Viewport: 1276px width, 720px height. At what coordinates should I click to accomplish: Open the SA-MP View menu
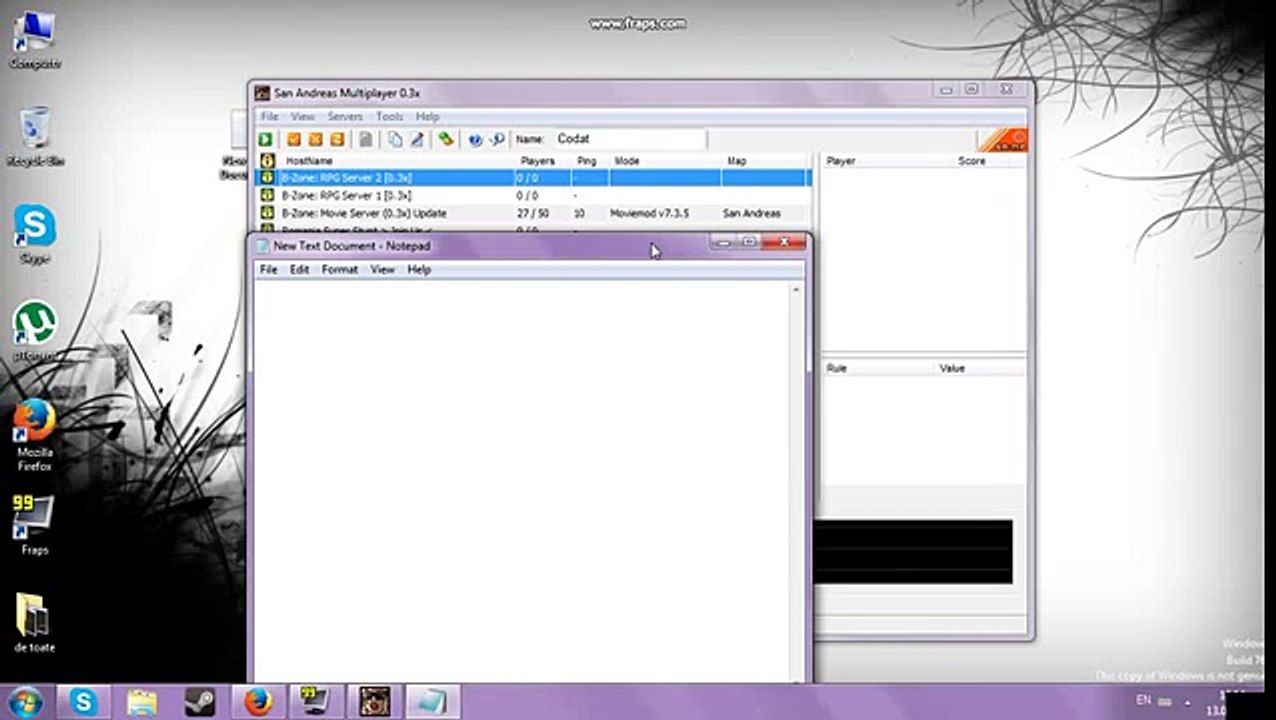point(302,117)
